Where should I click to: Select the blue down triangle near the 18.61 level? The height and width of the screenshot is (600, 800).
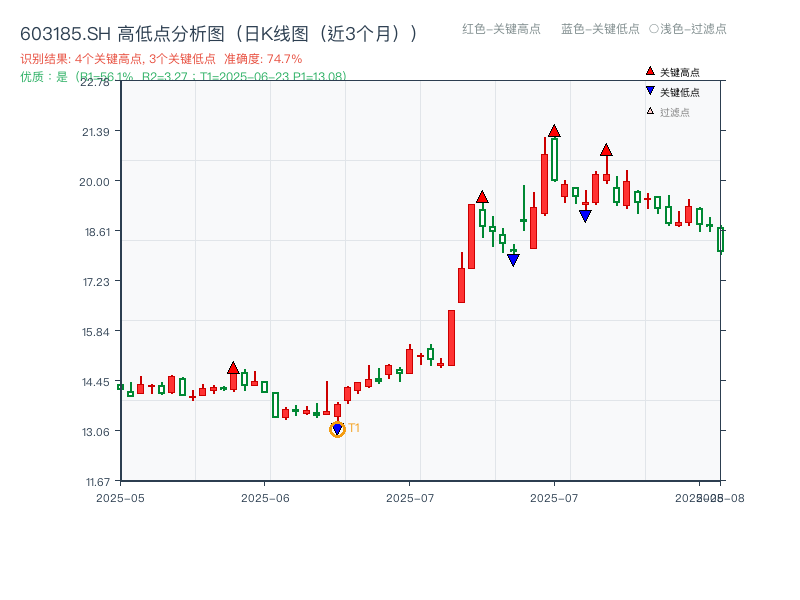point(585,214)
